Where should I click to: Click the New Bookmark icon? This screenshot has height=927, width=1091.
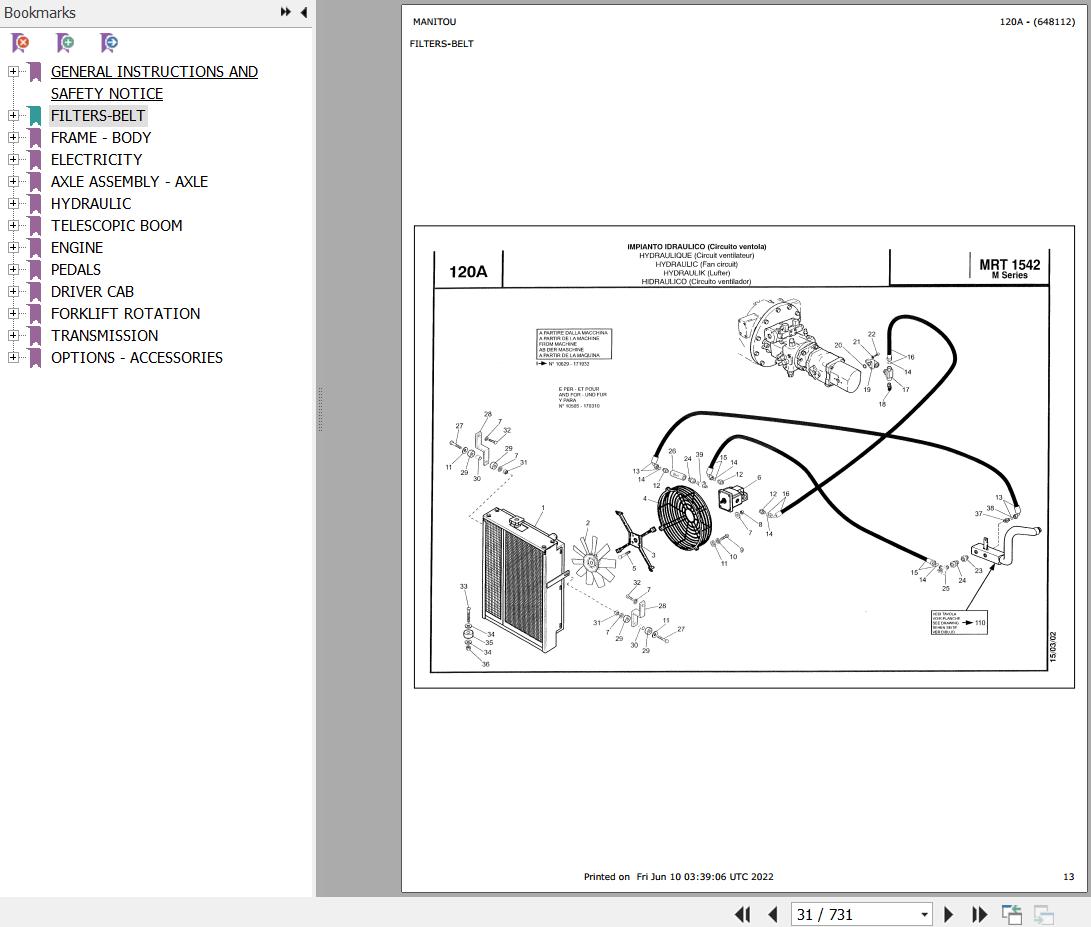[x=64, y=43]
